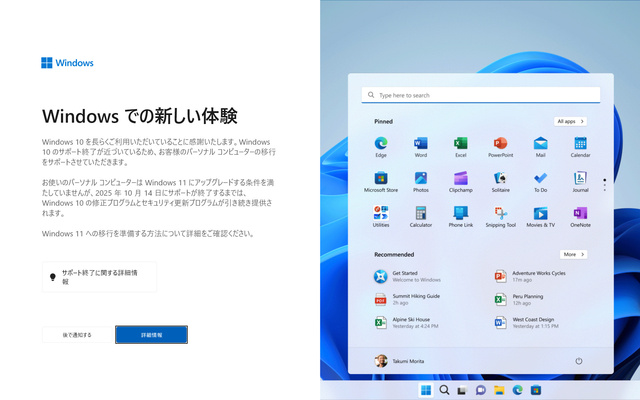Click the 後で通知する button
The image size is (640, 400).
(77, 335)
